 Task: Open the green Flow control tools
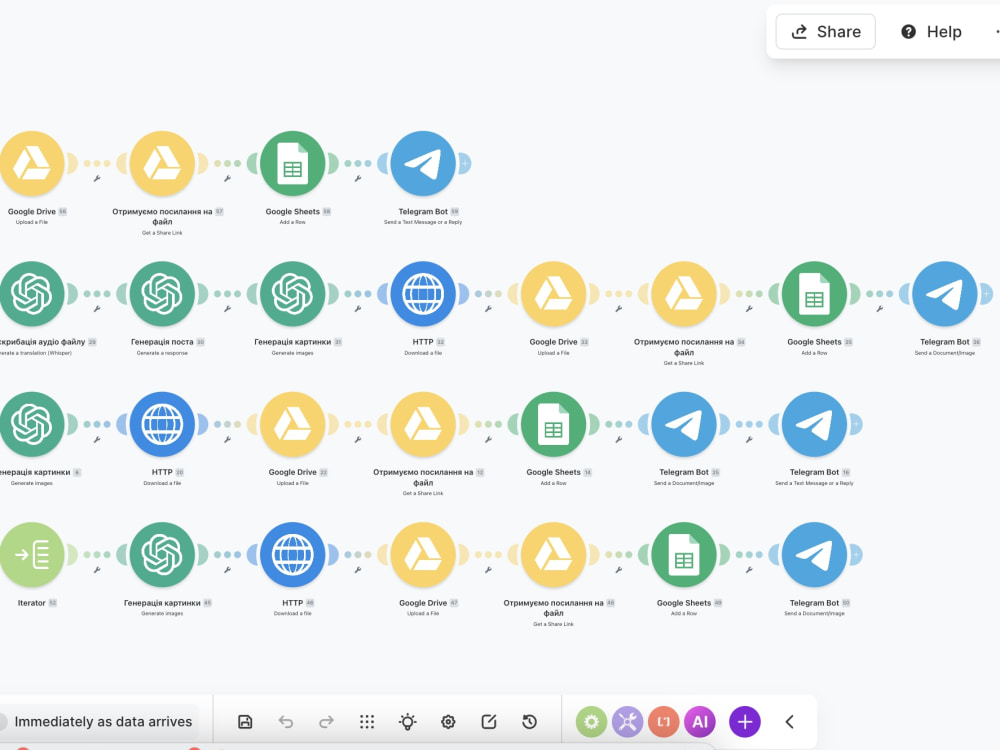click(591, 721)
